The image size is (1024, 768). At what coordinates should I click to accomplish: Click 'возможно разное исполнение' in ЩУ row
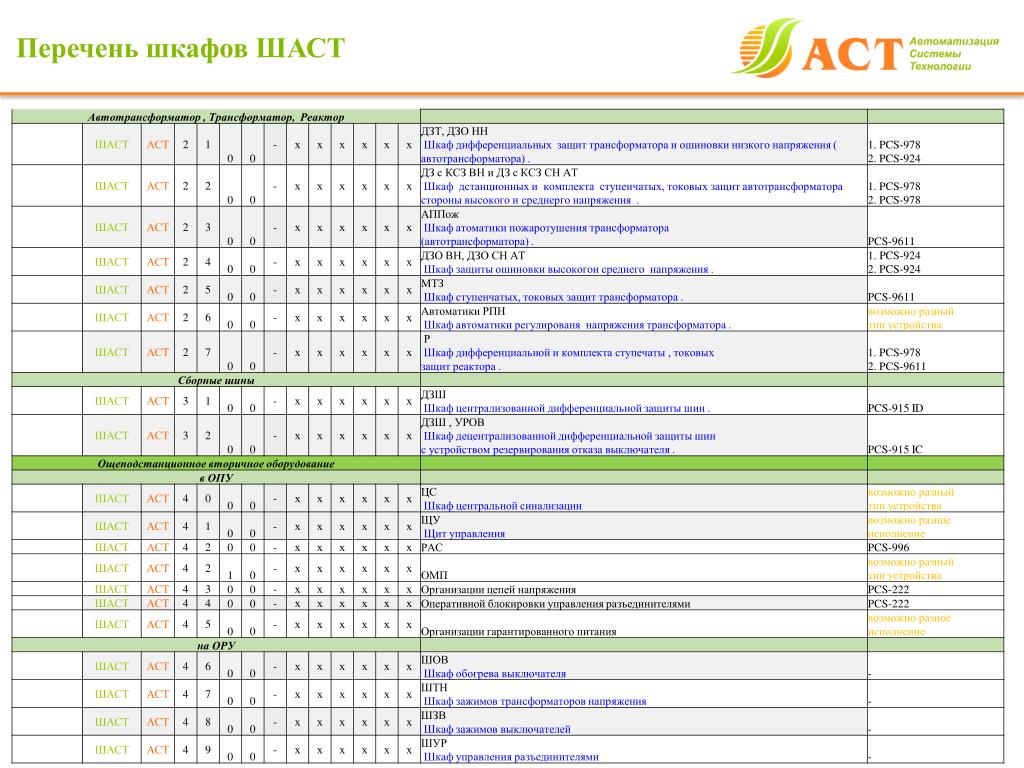(910, 527)
